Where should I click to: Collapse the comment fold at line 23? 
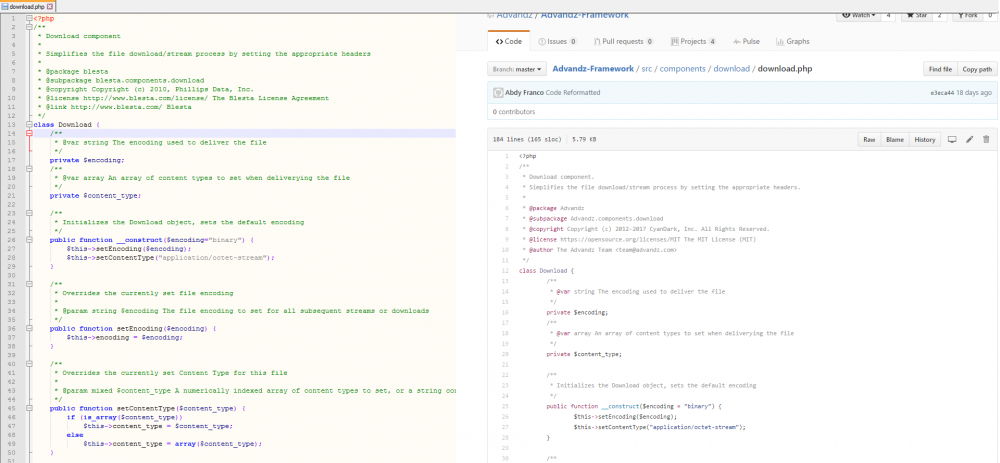click(x=29, y=213)
